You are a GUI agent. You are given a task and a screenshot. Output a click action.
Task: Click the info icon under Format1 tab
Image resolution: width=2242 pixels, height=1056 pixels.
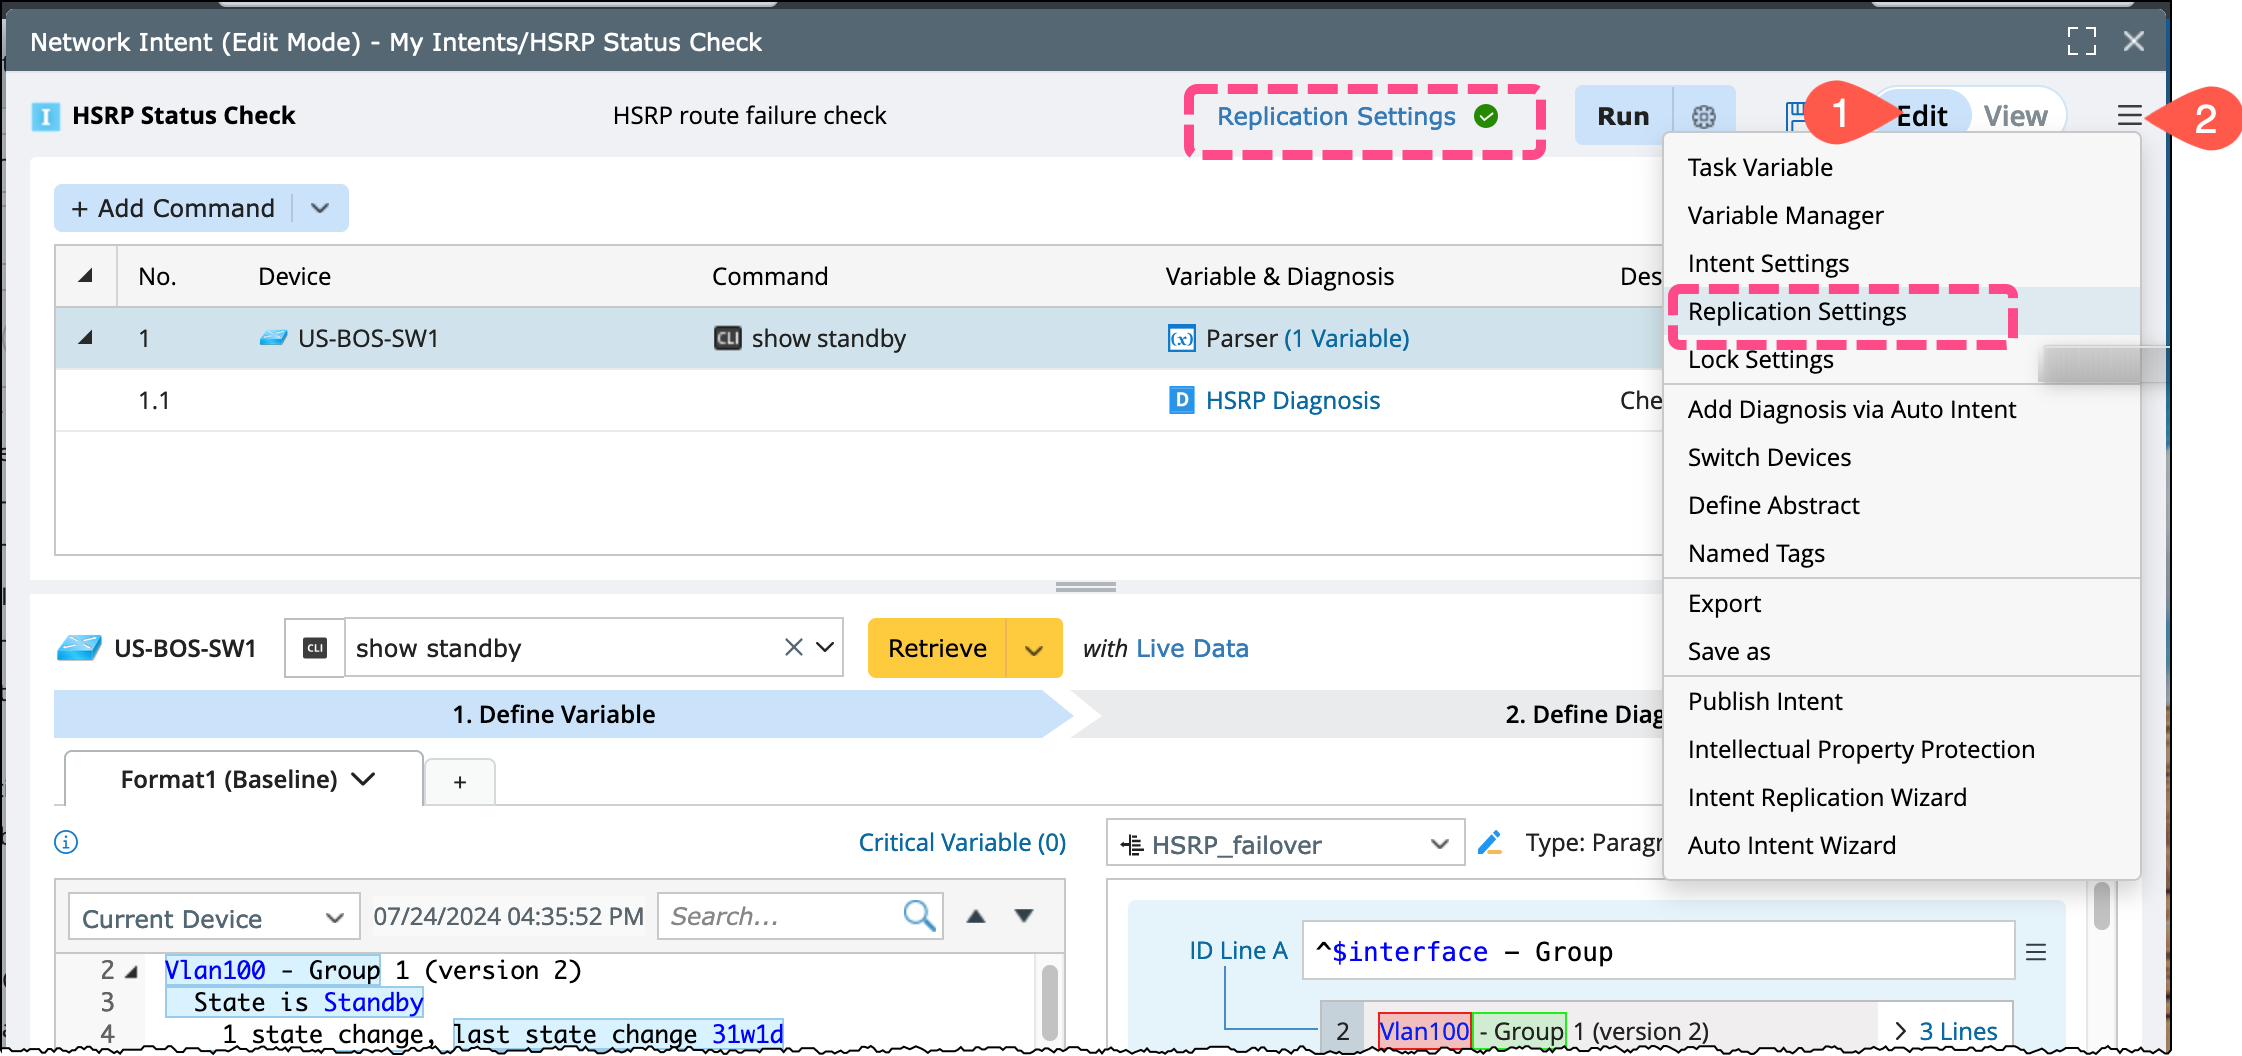[x=66, y=842]
